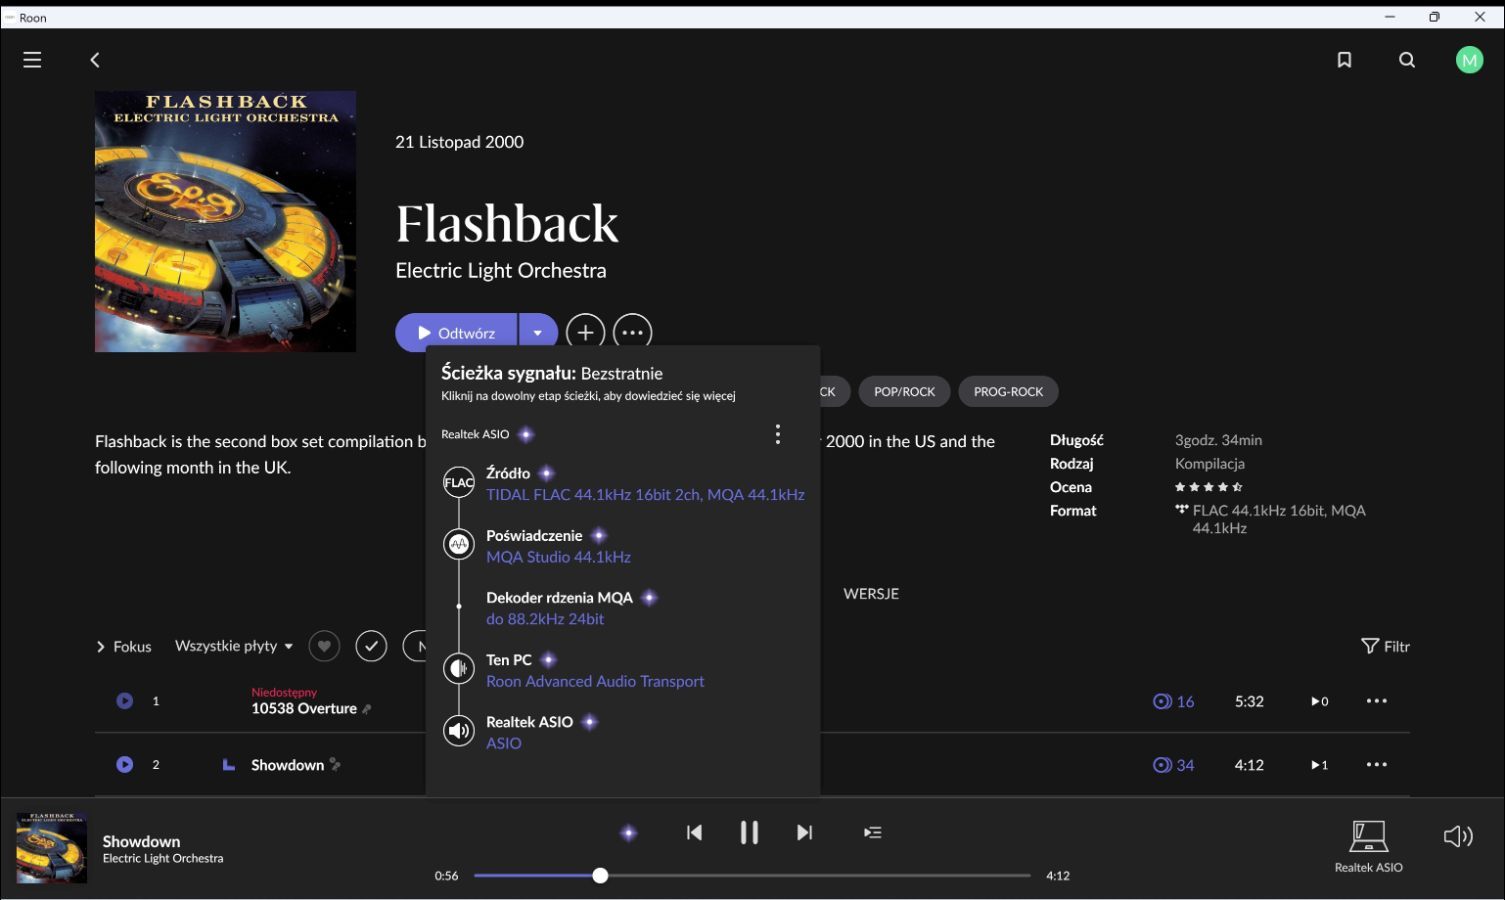
Task: Open the bookmarks icon
Action: click(x=1344, y=60)
